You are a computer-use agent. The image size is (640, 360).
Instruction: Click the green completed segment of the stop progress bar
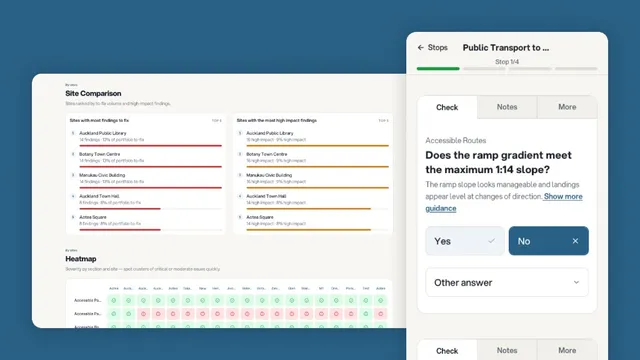pyautogui.click(x=438, y=69)
